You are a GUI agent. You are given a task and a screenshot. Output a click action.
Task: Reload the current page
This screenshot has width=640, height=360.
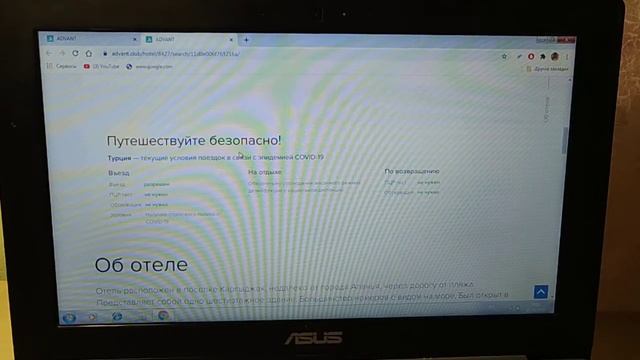[75, 53]
